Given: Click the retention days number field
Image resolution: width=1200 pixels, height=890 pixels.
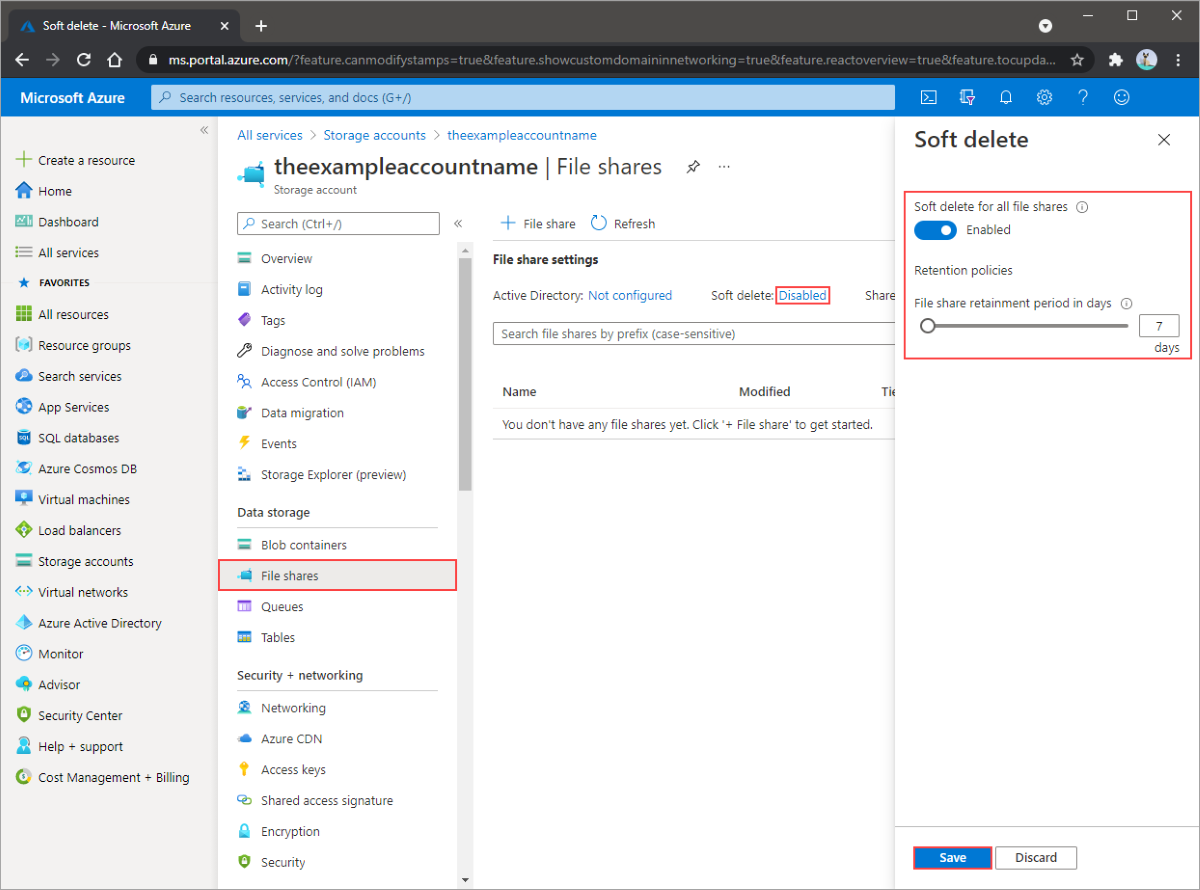Looking at the screenshot, I should (x=1158, y=325).
